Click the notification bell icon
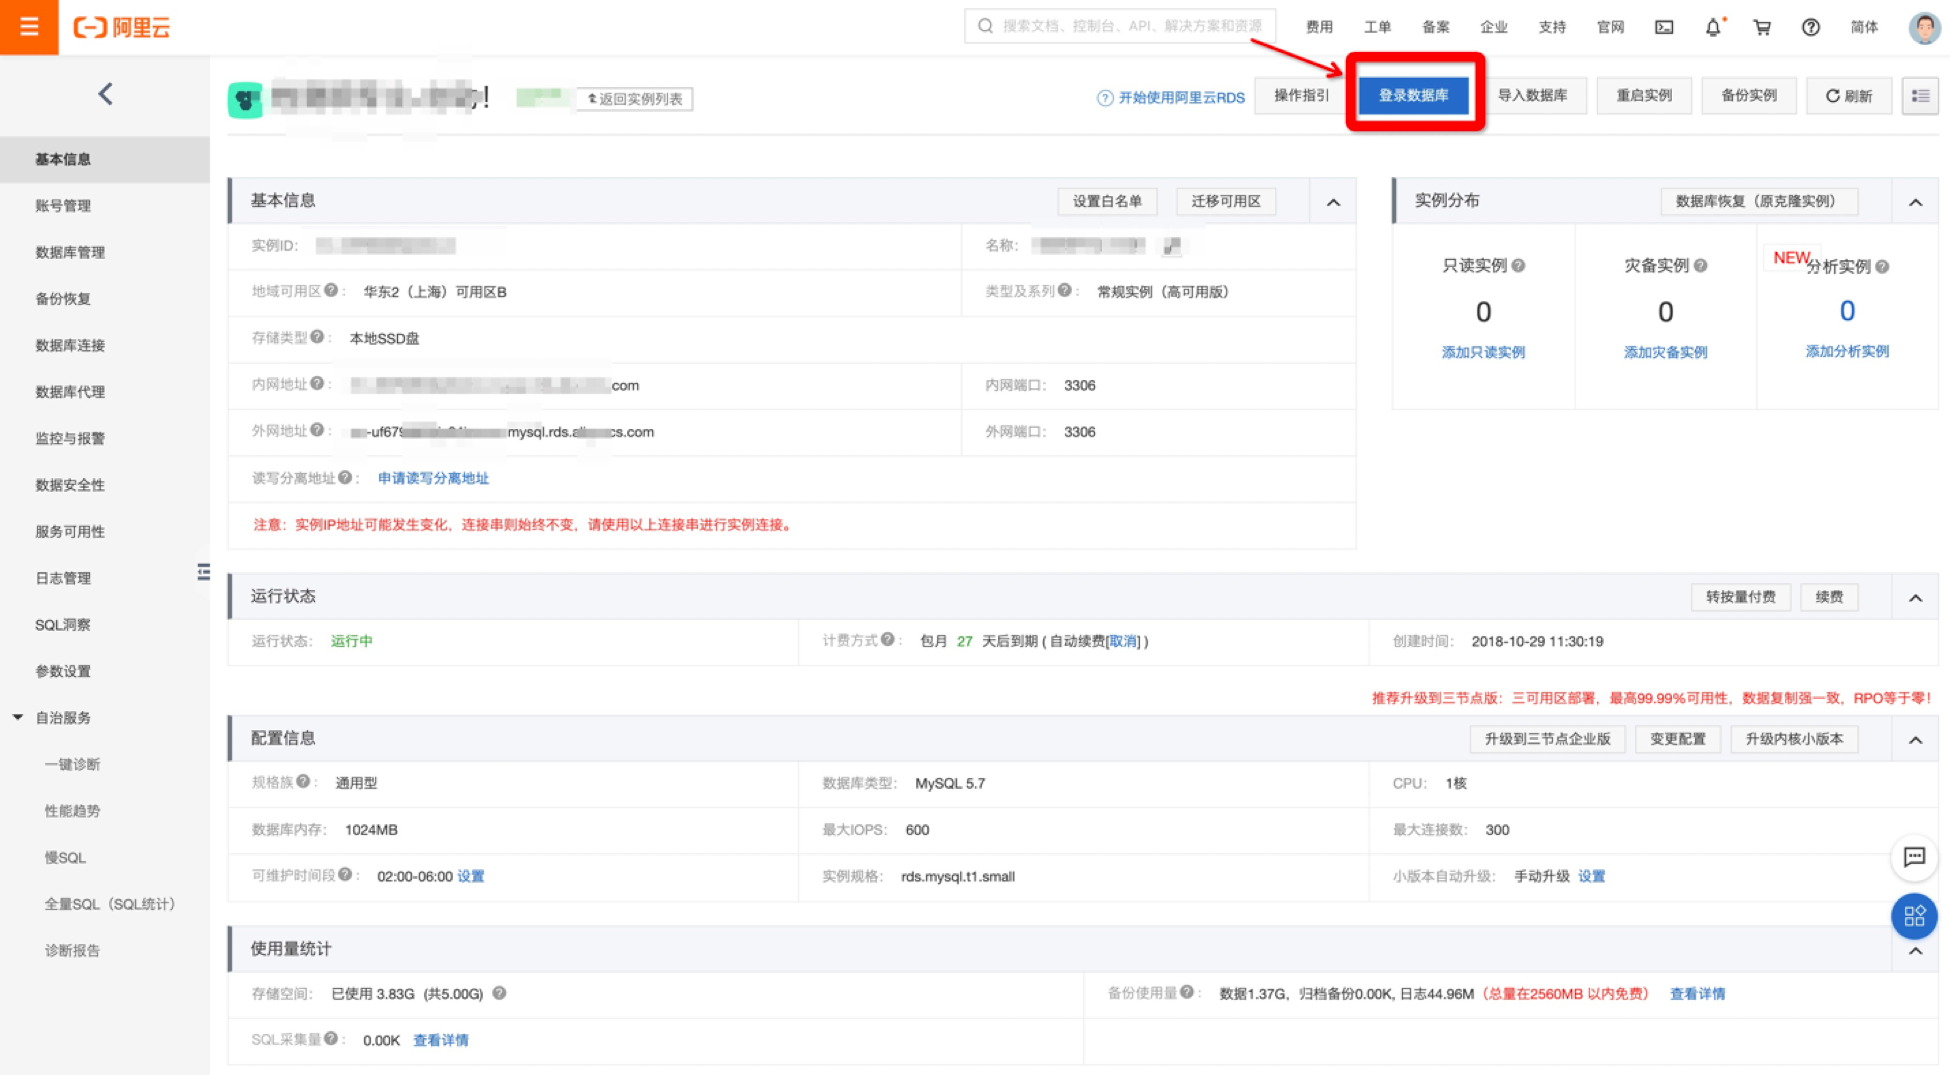Viewport: 1950px width, 1075px height. pyautogui.click(x=1713, y=27)
